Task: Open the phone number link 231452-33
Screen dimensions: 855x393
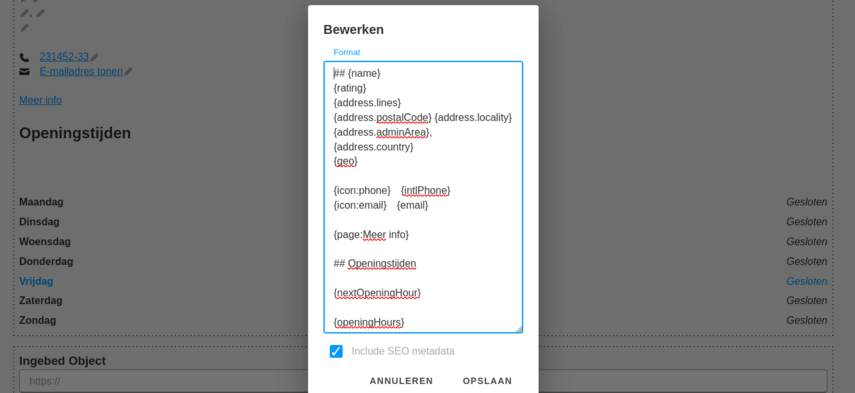Action: pyautogui.click(x=64, y=57)
